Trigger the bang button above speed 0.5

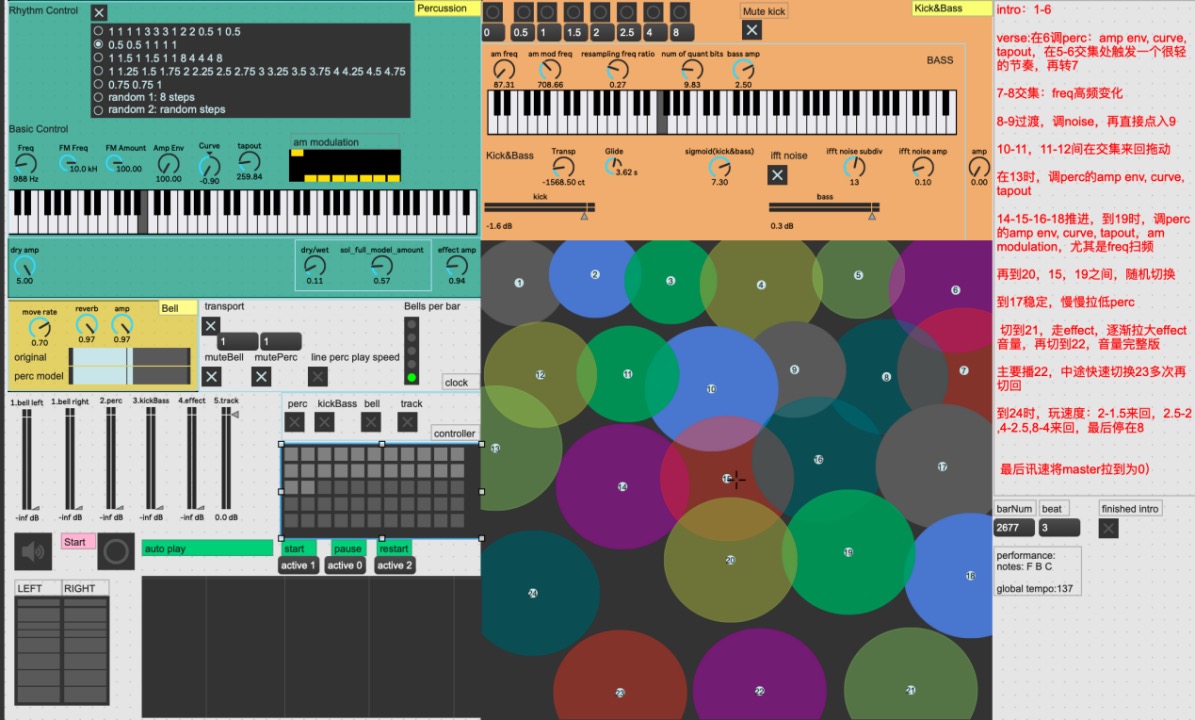(524, 12)
